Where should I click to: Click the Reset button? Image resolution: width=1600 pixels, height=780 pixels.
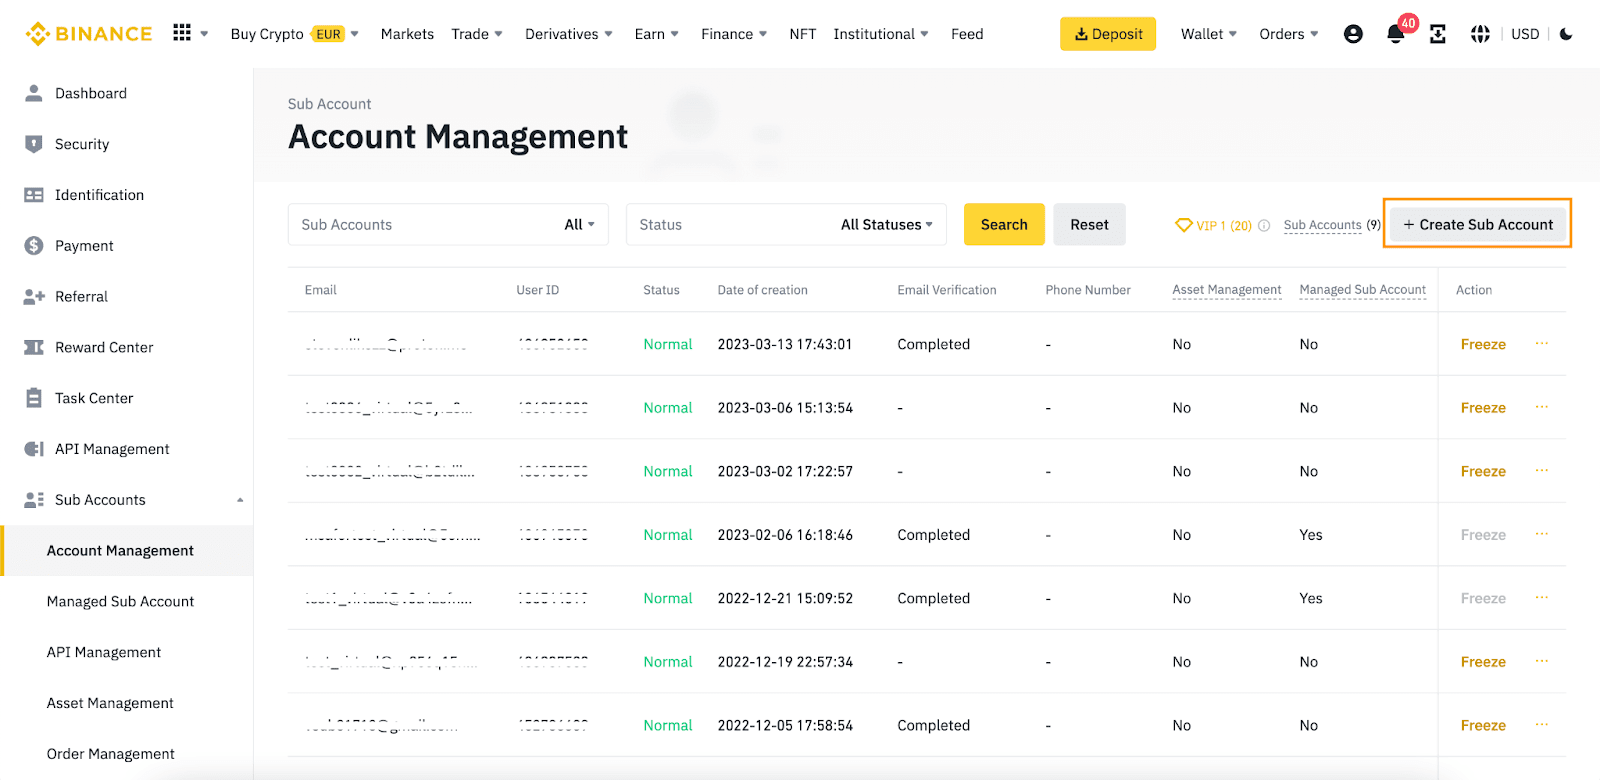(1089, 225)
